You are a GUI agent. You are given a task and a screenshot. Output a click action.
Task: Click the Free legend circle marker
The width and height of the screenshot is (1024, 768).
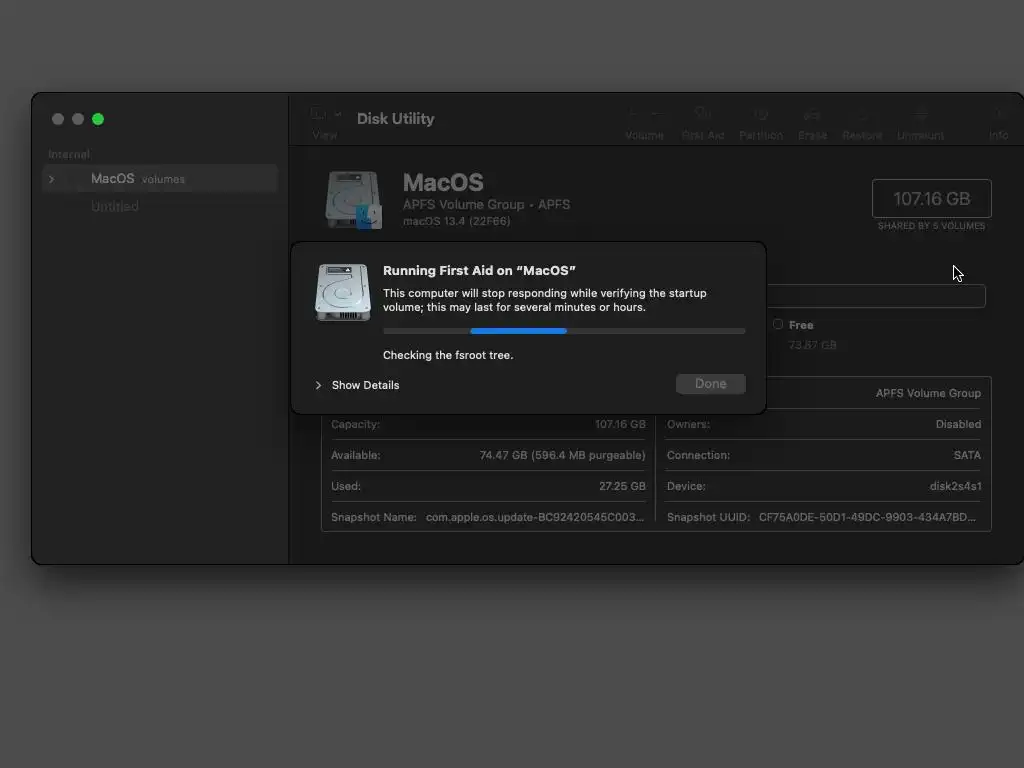(x=777, y=325)
